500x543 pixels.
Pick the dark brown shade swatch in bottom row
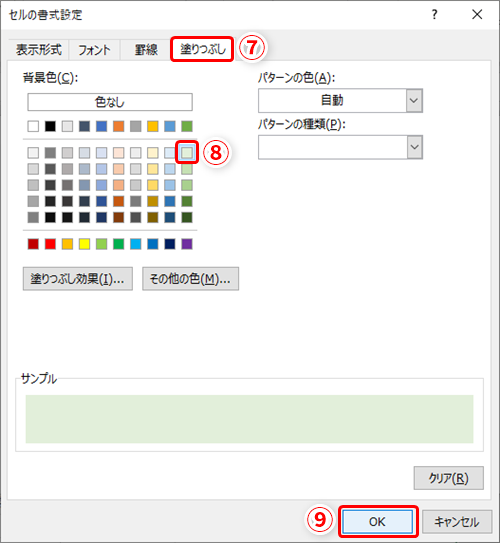118,217
